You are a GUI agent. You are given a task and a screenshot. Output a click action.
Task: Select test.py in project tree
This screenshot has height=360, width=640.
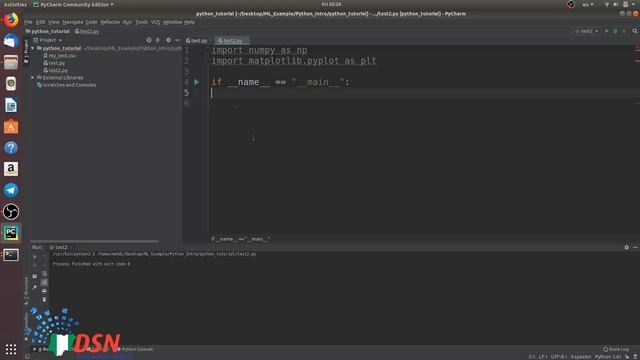pyautogui.click(x=54, y=63)
